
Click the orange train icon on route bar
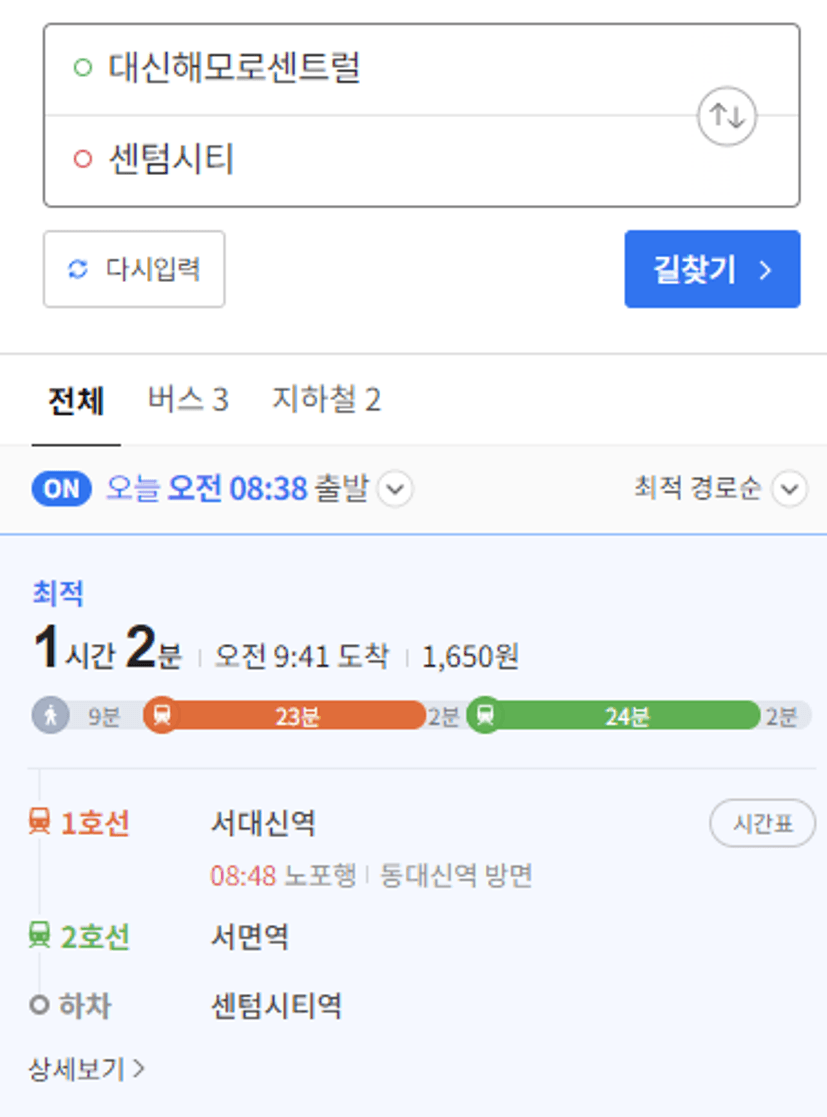[162, 715]
